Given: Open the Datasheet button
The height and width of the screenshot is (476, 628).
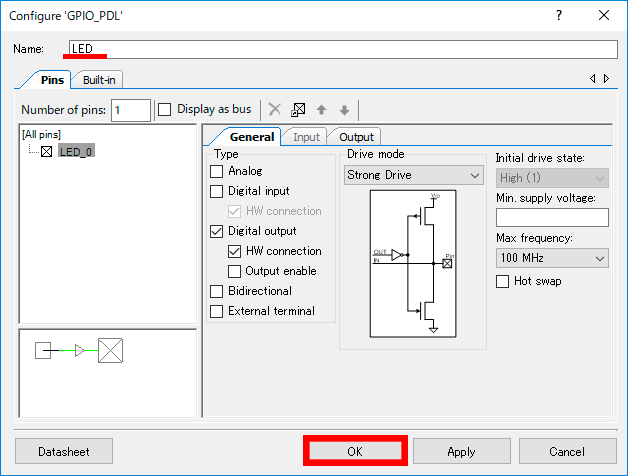Looking at the screenshot, I should (x=64, y=452).
